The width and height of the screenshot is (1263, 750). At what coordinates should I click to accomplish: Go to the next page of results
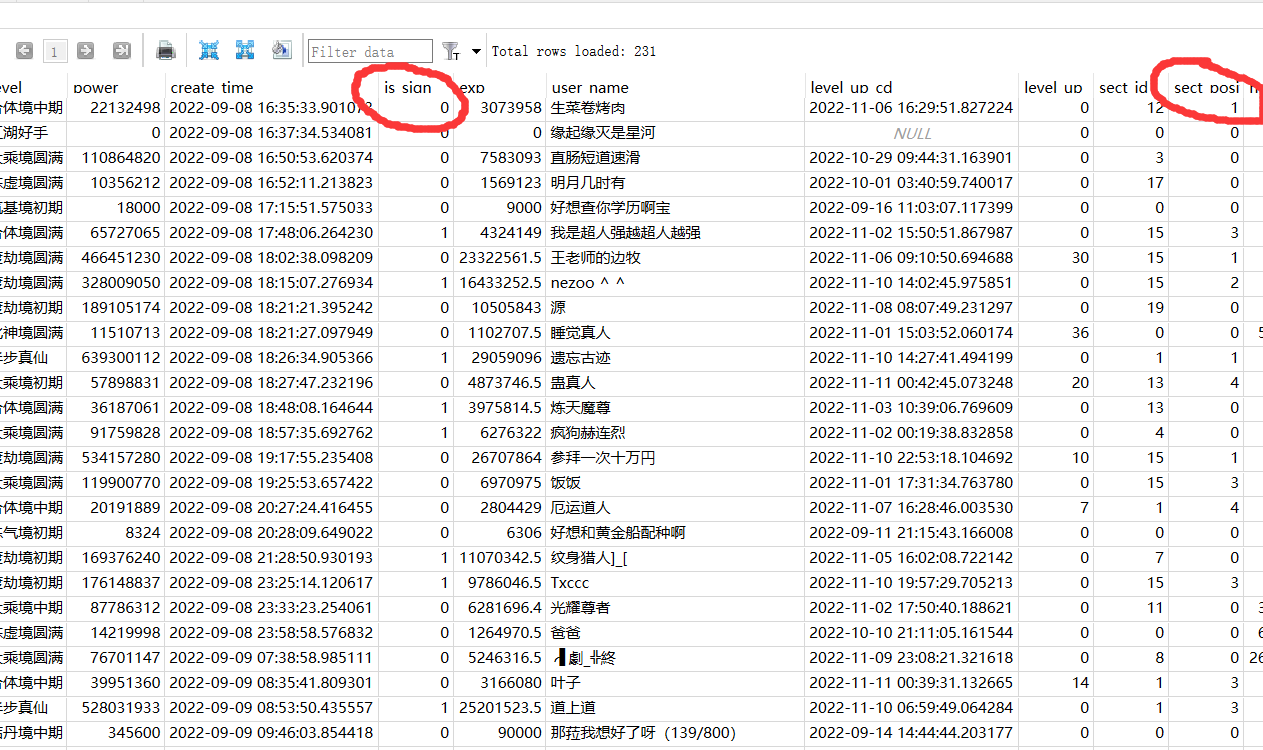86,50
